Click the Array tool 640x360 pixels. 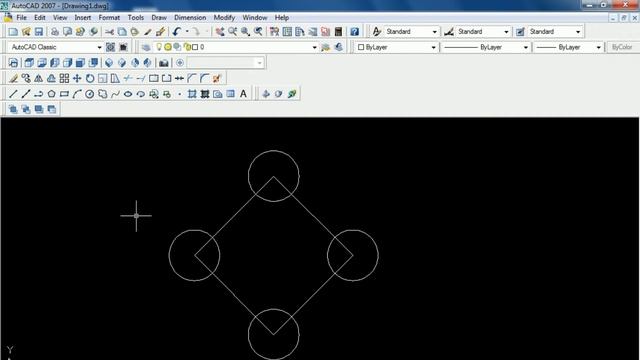(64, 78)
